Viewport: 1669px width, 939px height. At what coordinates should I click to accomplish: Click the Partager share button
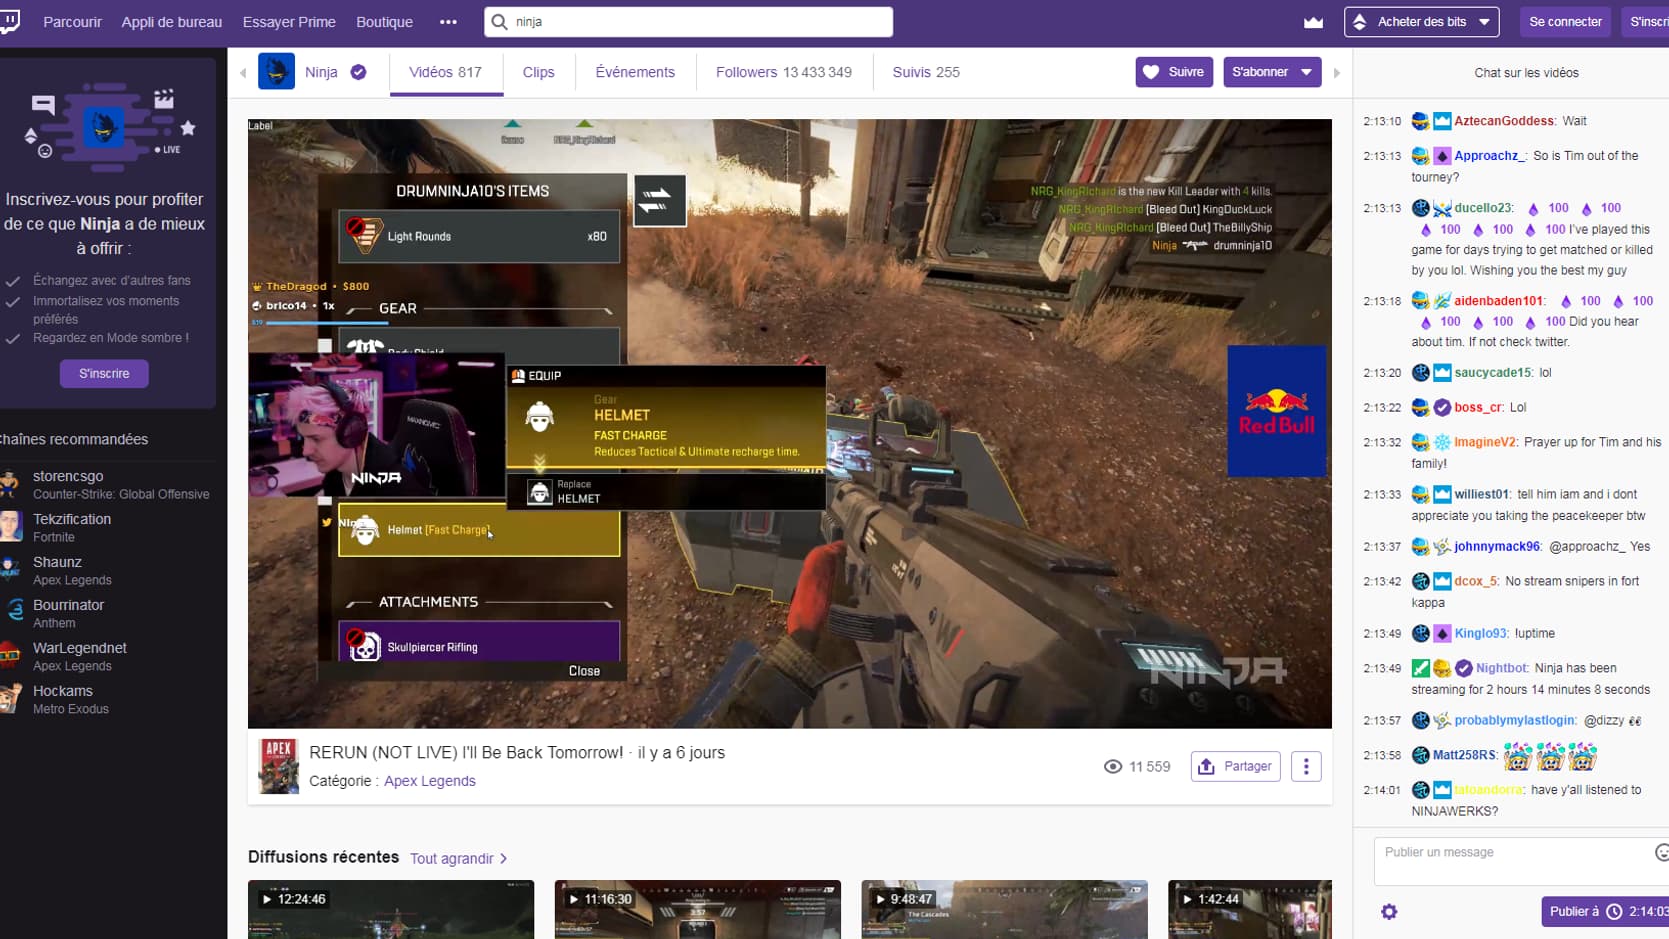pos(1235,767)
